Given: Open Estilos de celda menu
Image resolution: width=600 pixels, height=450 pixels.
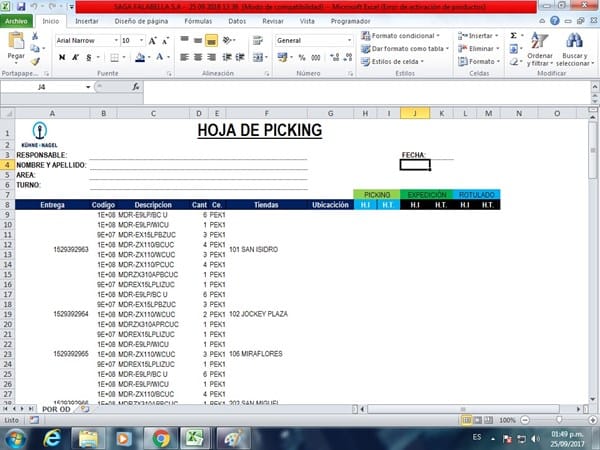Looking at the screenshot, I should tap(393, 61).
